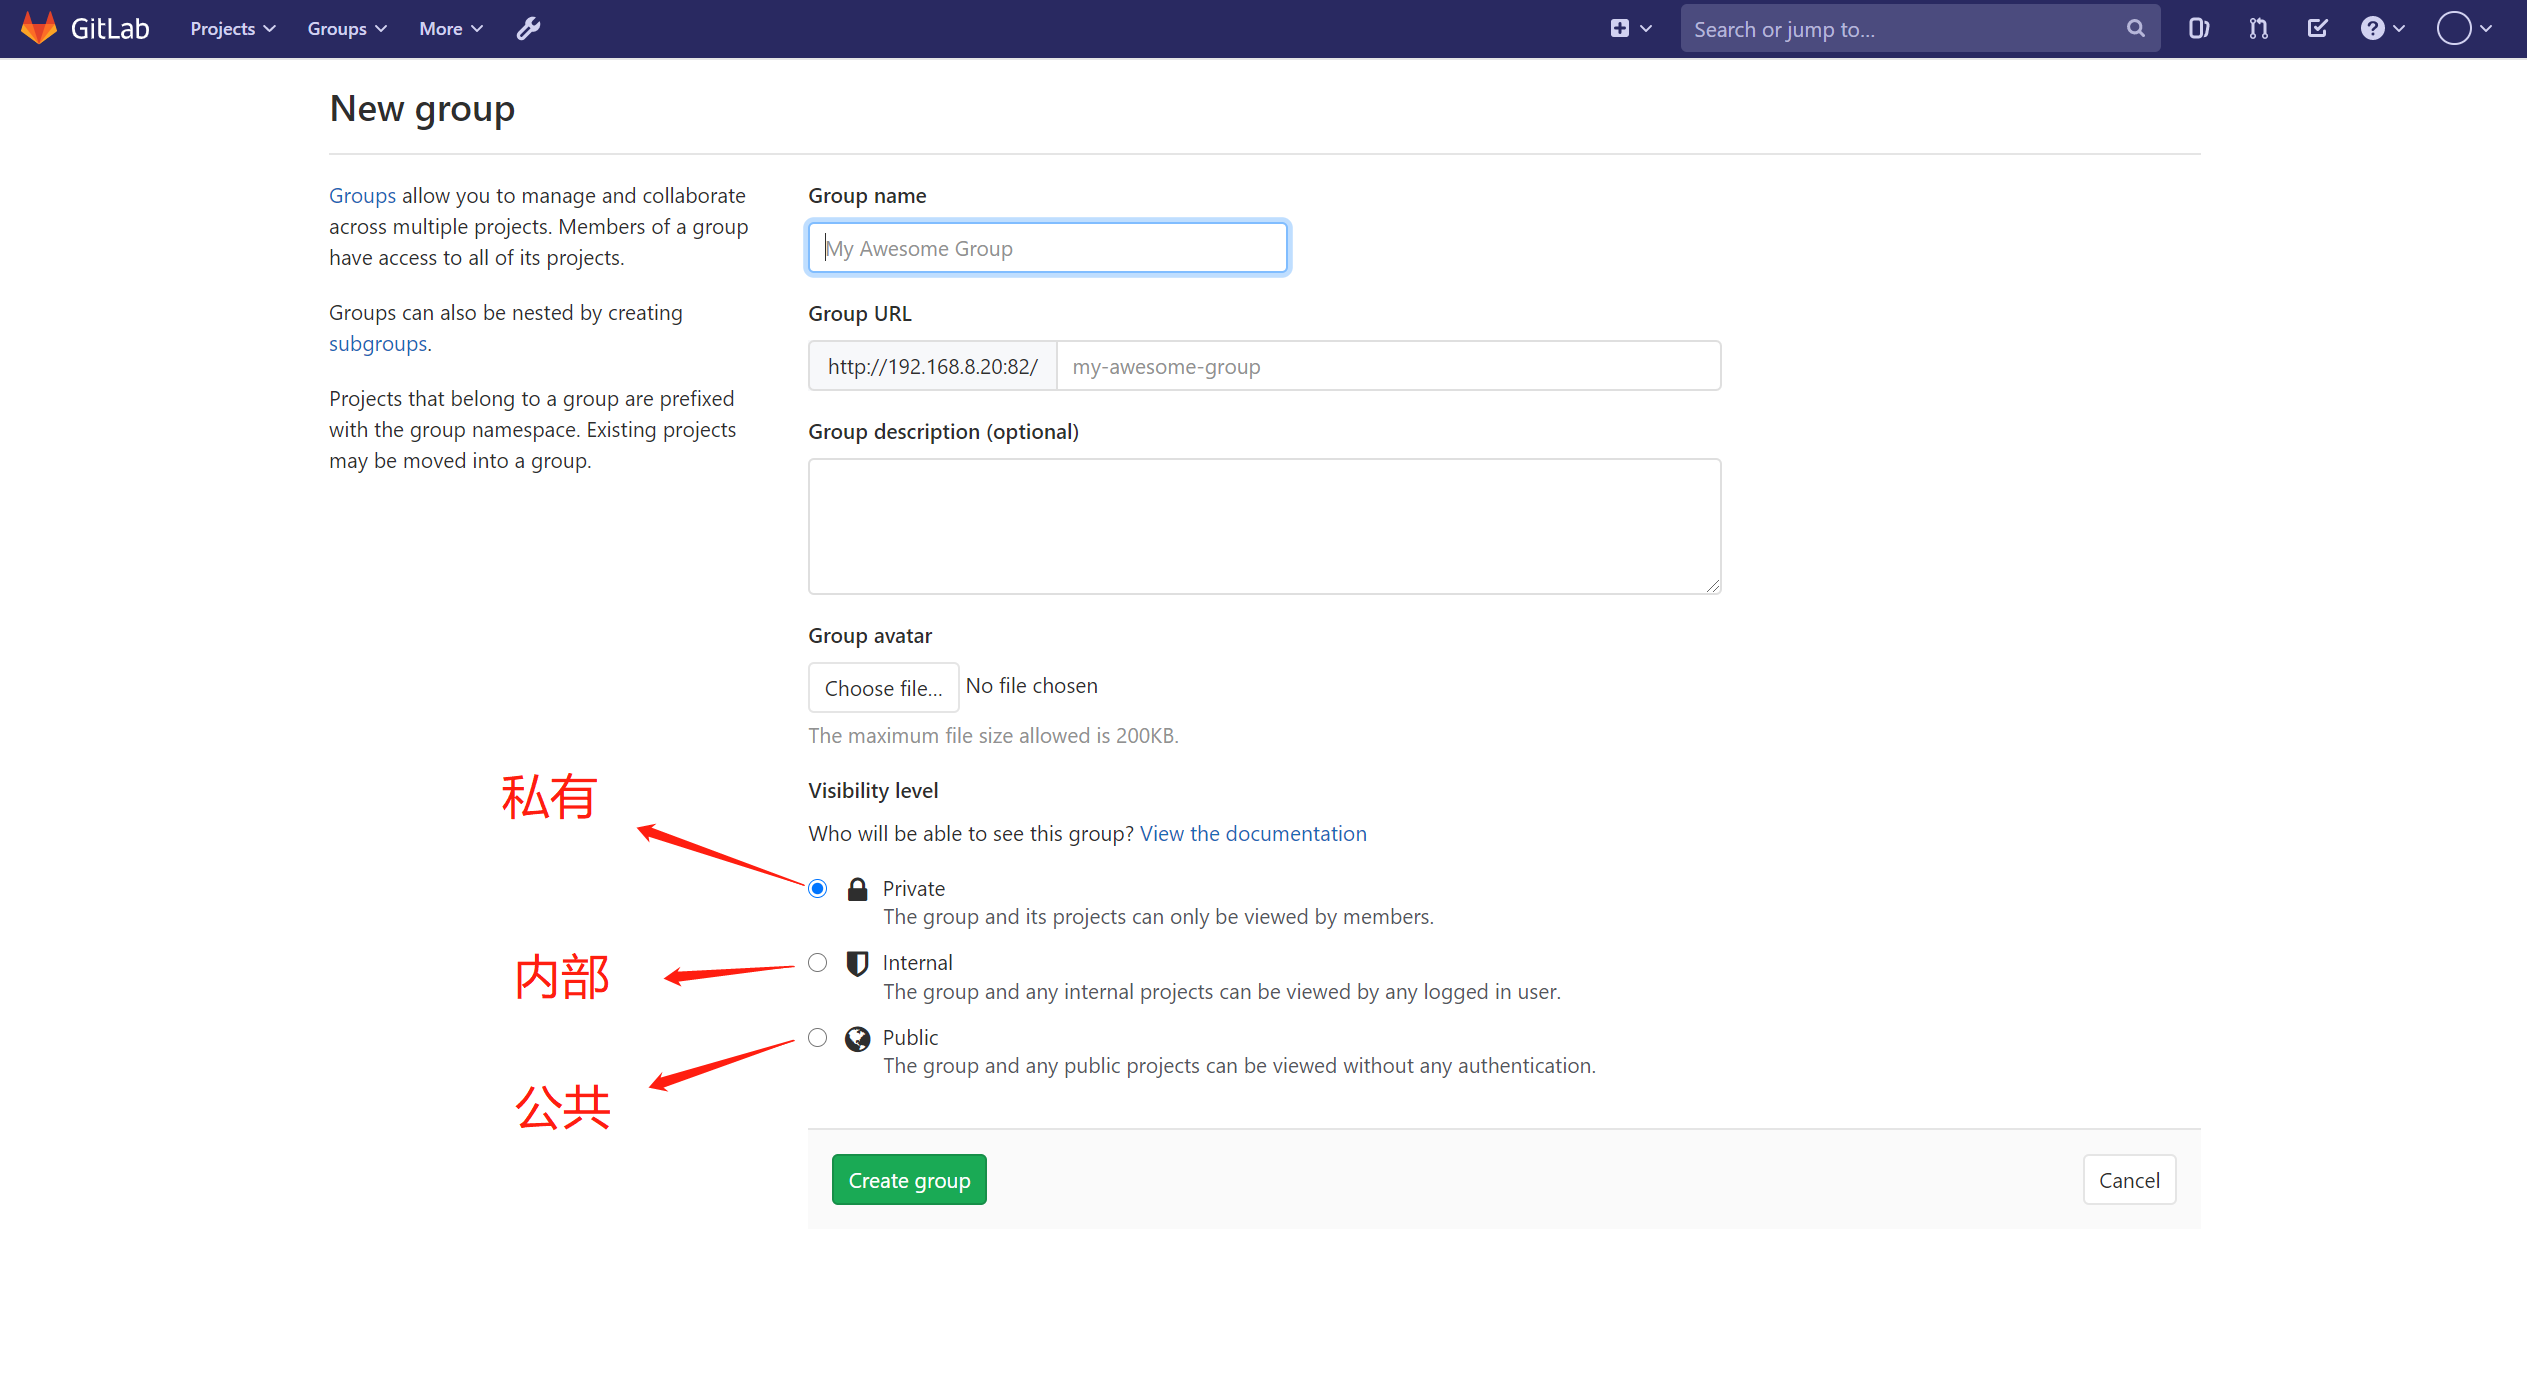Open the Groups help link
The width and height of the screenshot is (2527, 1378).
coord(362,196)
